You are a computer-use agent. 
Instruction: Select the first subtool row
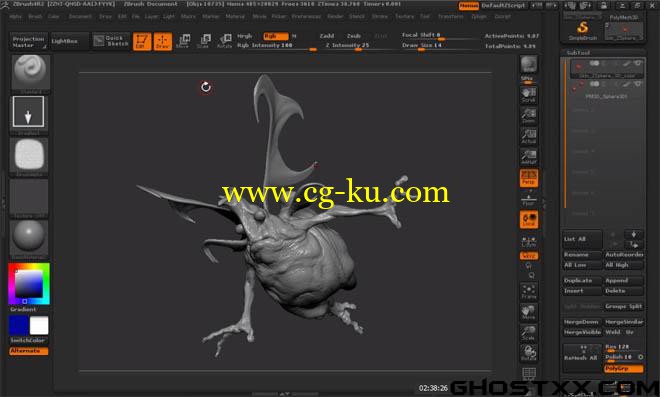coord(607,69)
